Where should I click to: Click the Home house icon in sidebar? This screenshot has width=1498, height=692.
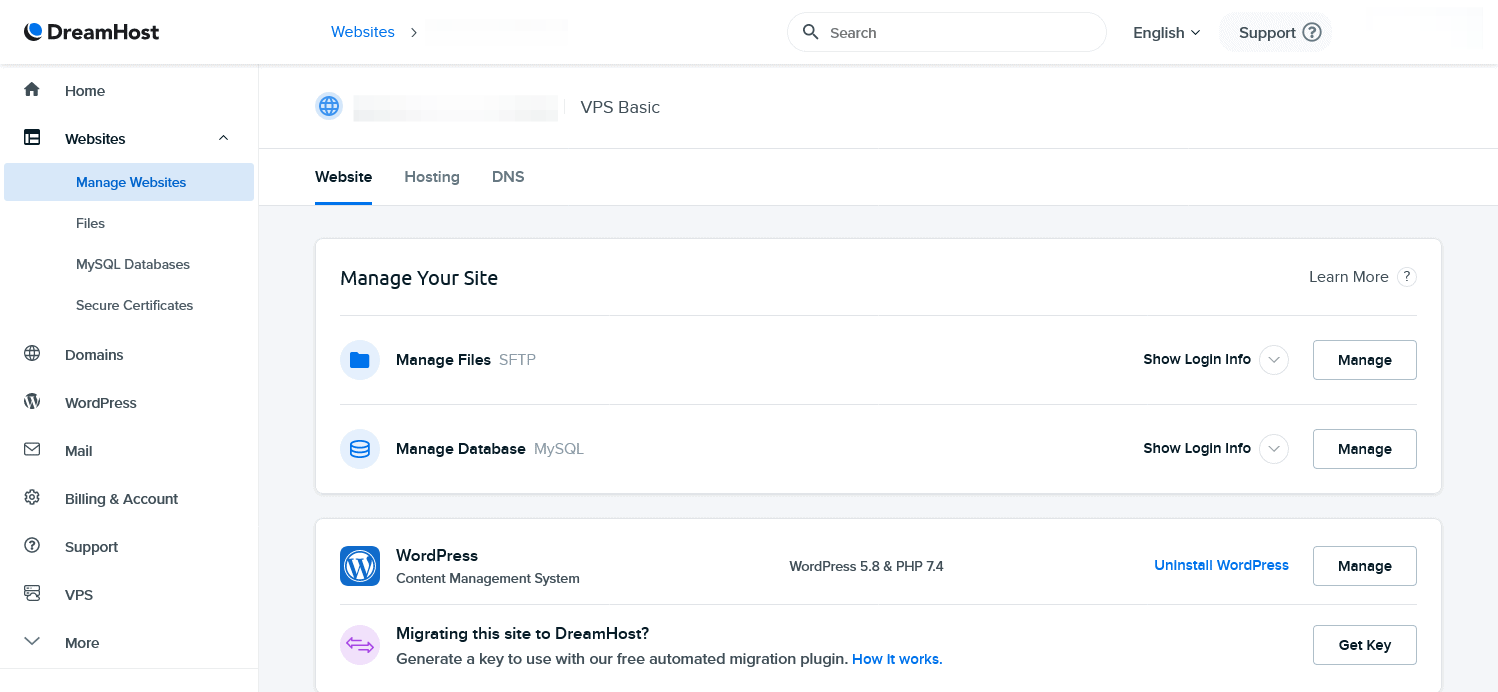[x=32, y=90]
